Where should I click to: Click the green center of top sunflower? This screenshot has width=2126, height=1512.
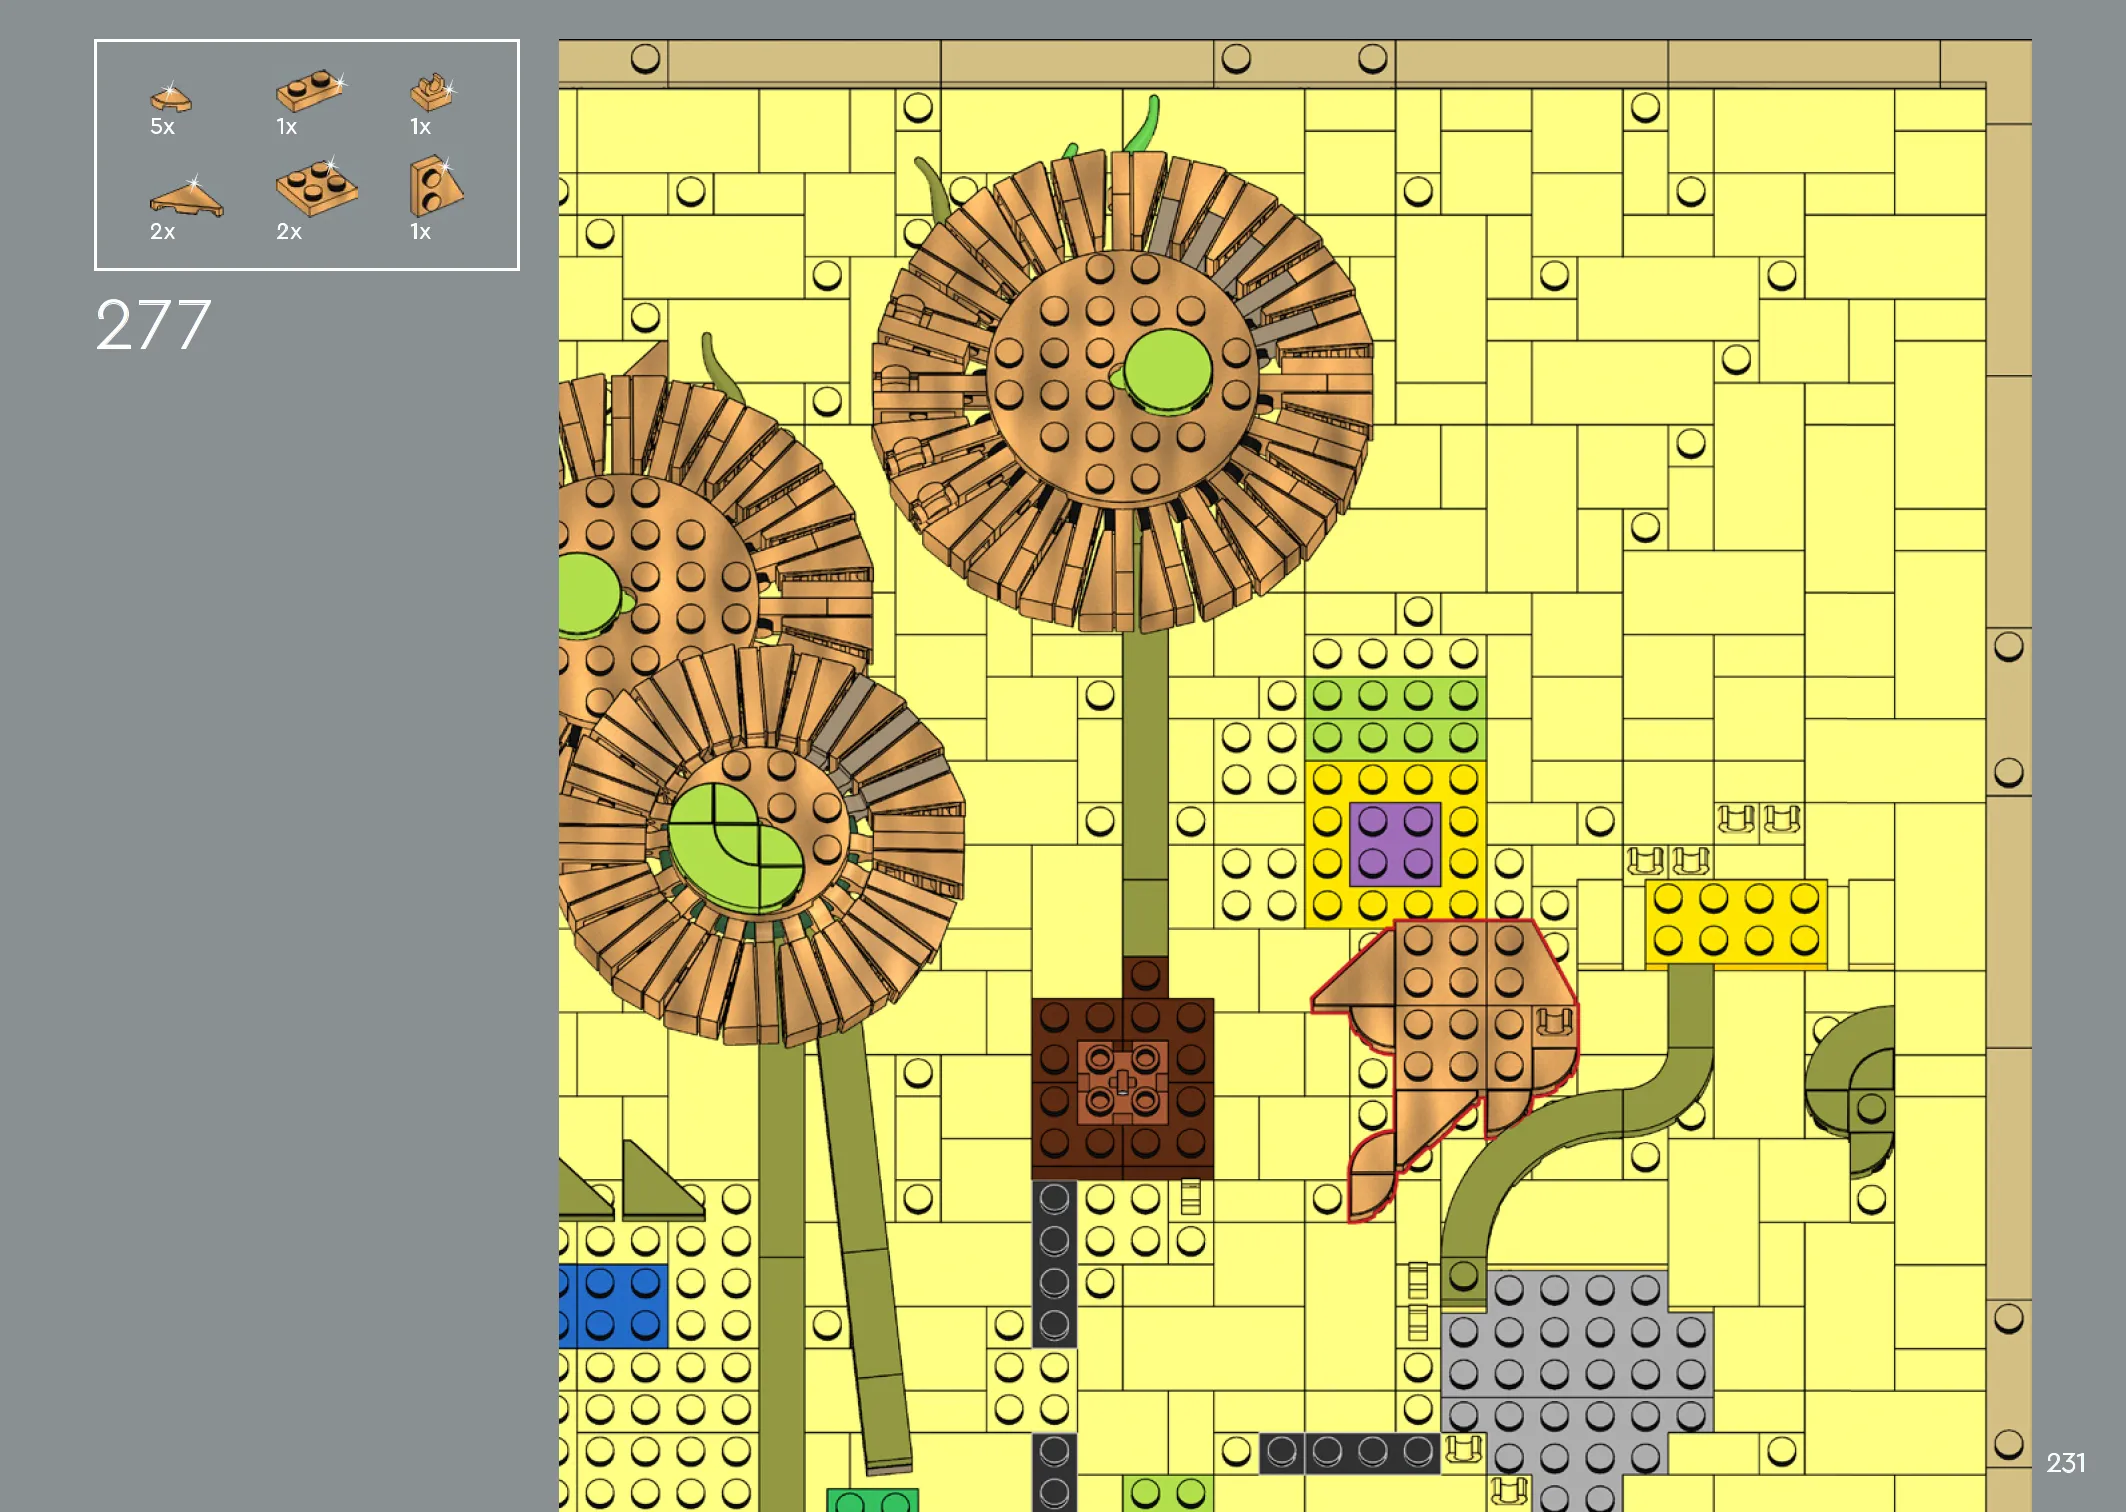1167,371
